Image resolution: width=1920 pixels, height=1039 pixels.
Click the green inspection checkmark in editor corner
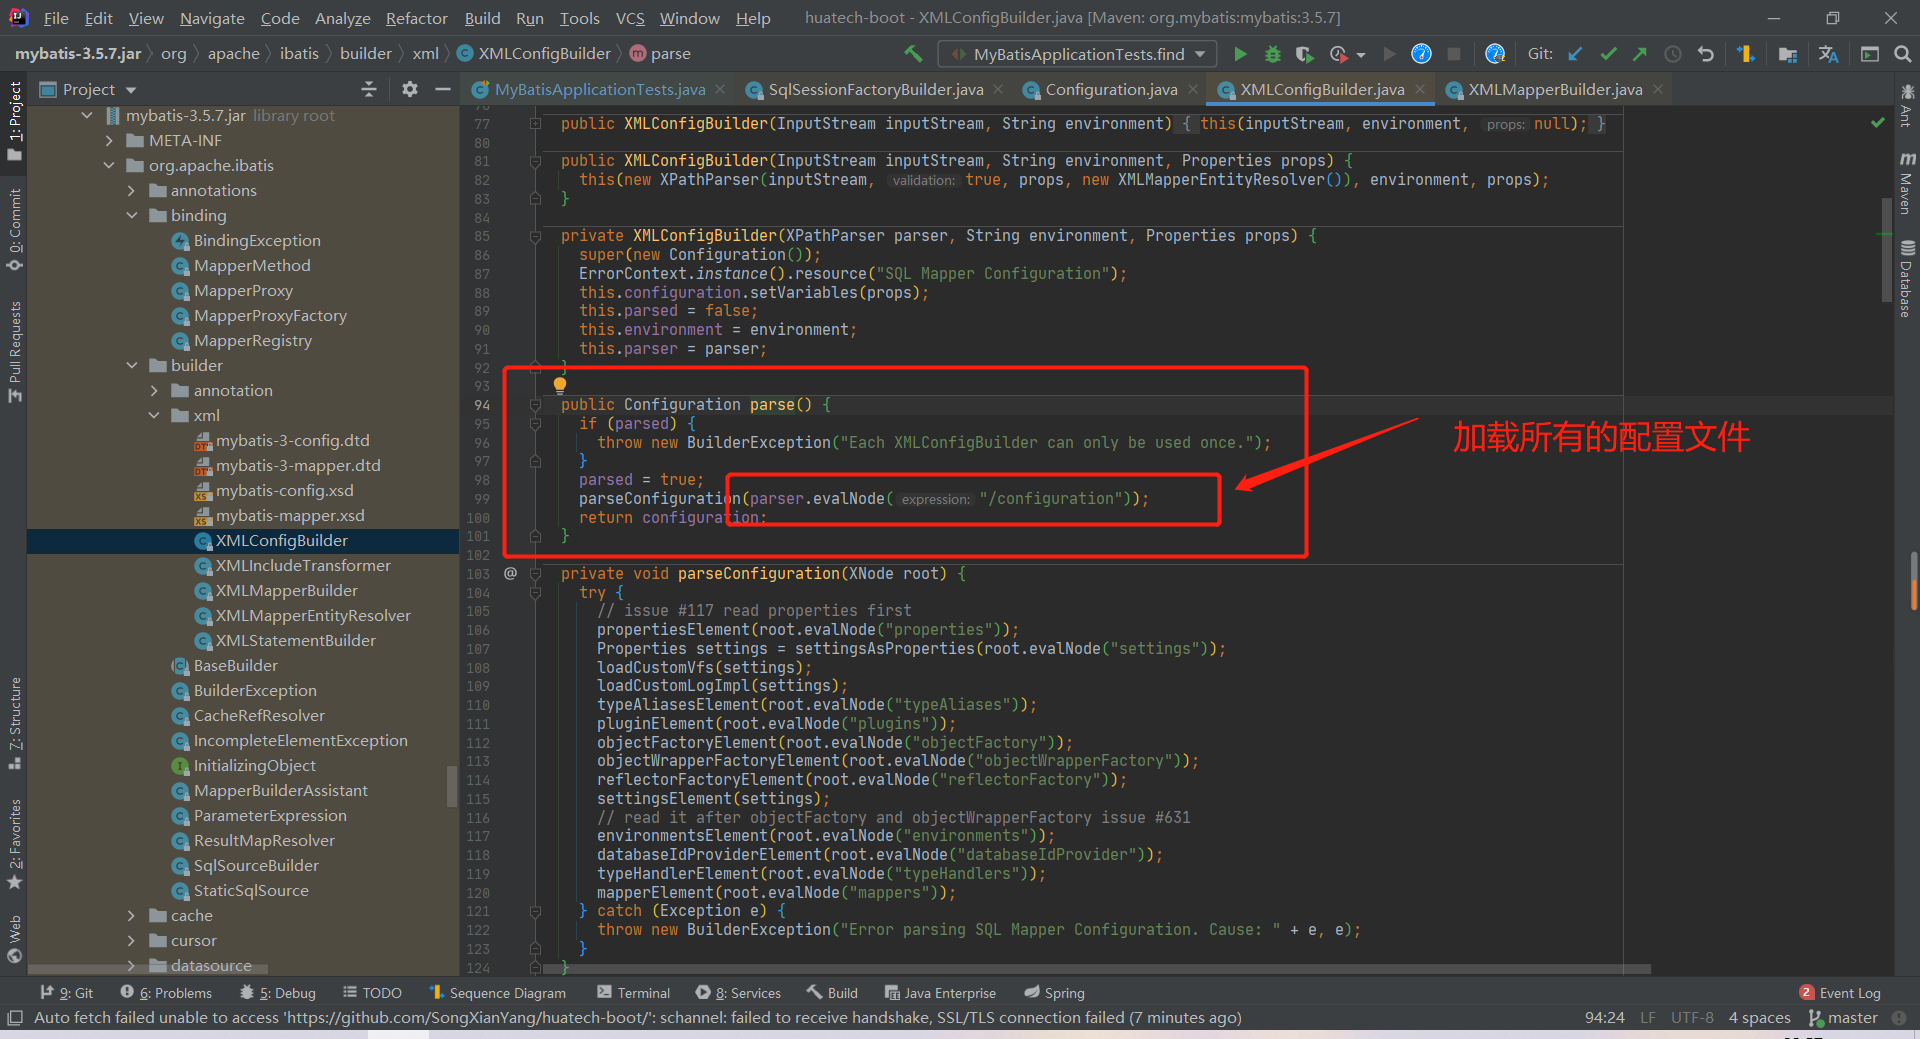1877,122
